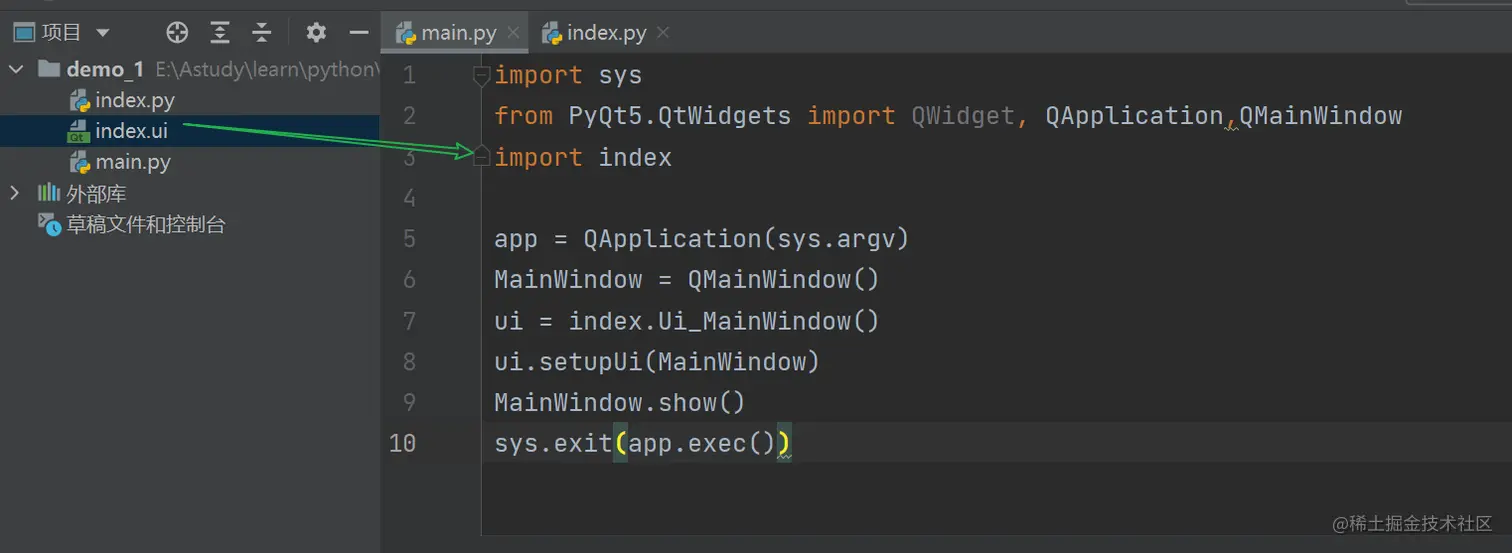1512x553 pixels.
Task: Expand the 外部库 node
Action: tap(15, 192)
